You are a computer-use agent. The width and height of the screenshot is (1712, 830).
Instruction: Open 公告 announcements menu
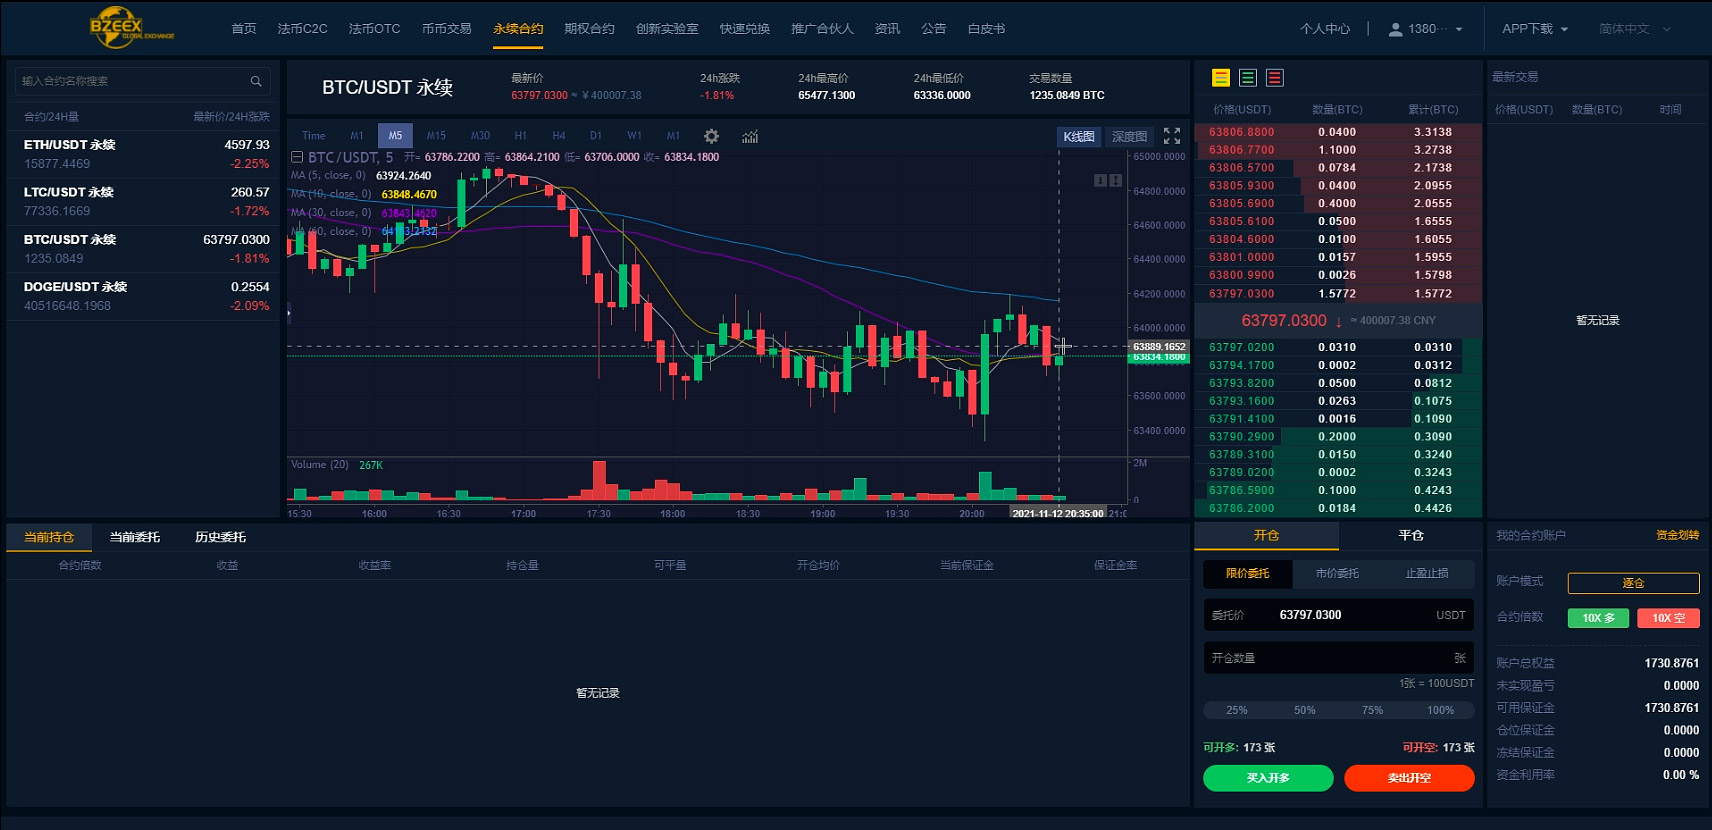pyautogui.click(x=934, y=29)
